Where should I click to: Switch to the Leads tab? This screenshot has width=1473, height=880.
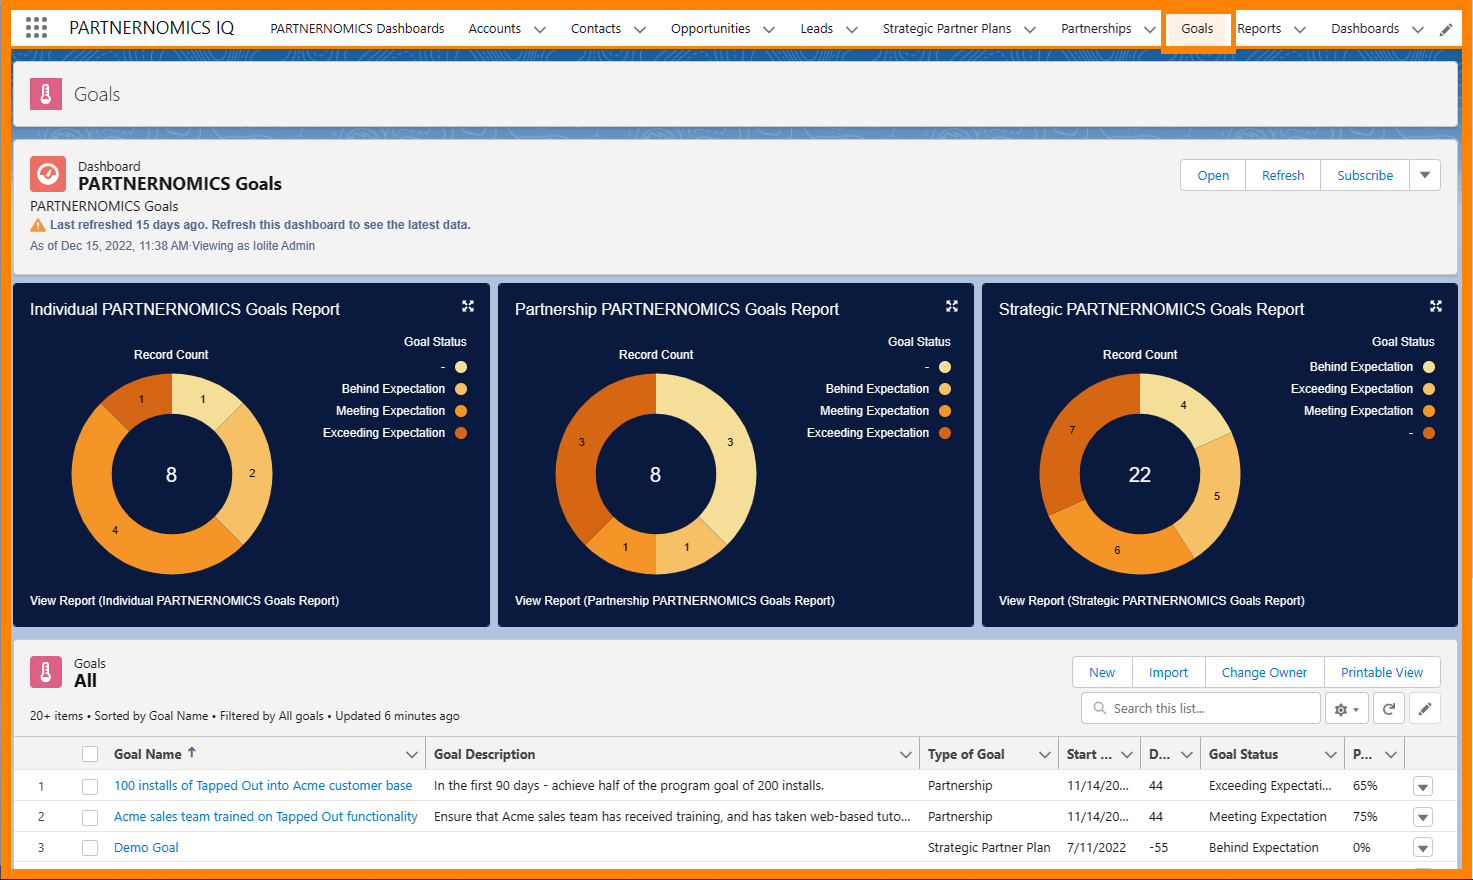(816, 29)
